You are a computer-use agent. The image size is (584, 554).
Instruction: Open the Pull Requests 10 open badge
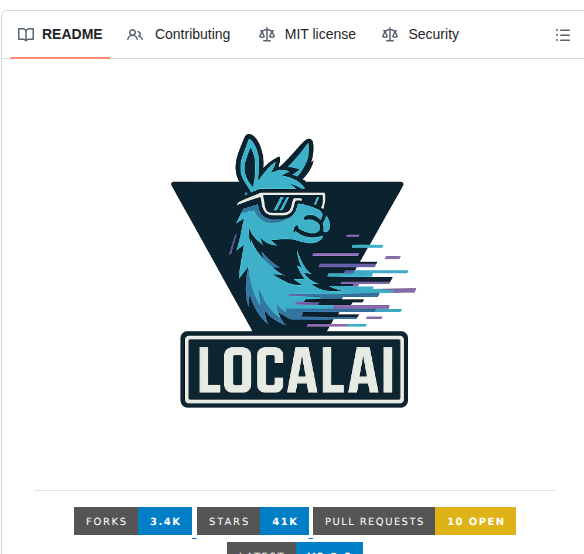[x=414, y=521]
